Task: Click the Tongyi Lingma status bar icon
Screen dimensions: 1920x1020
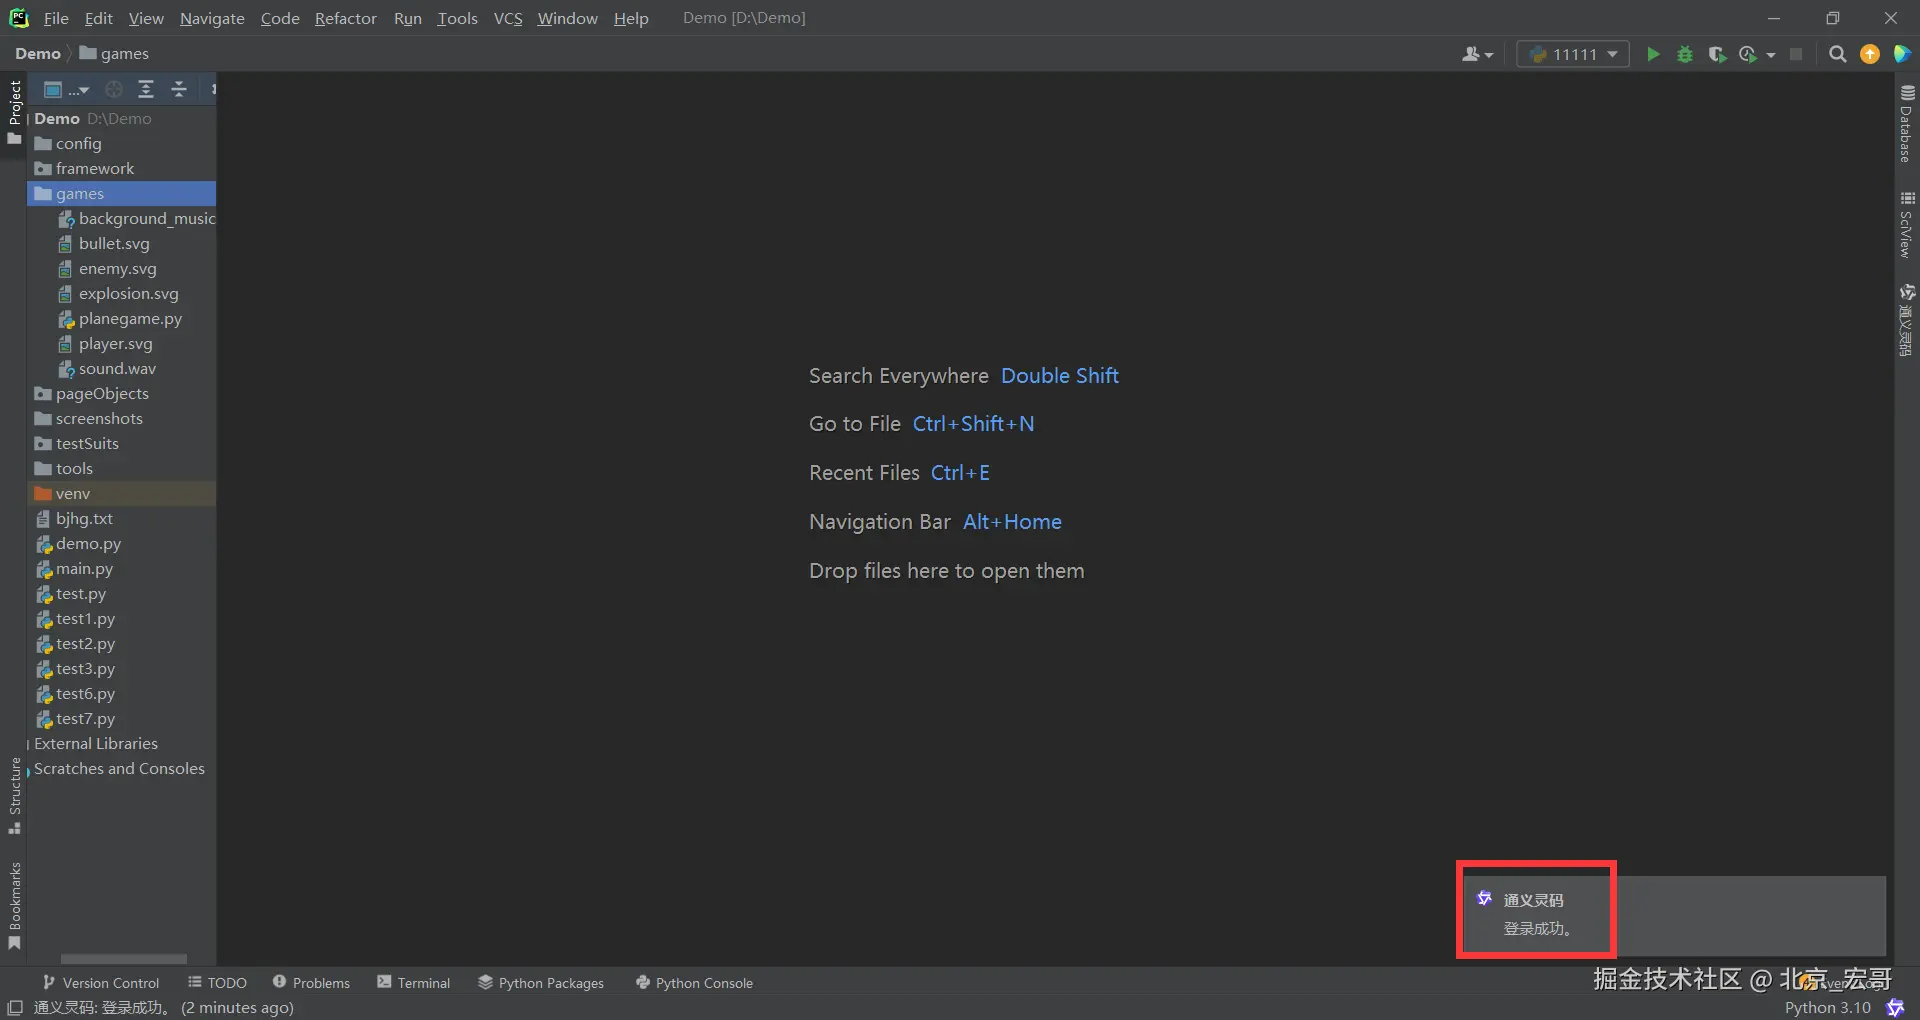Action: click(x=1895, y=1008)
